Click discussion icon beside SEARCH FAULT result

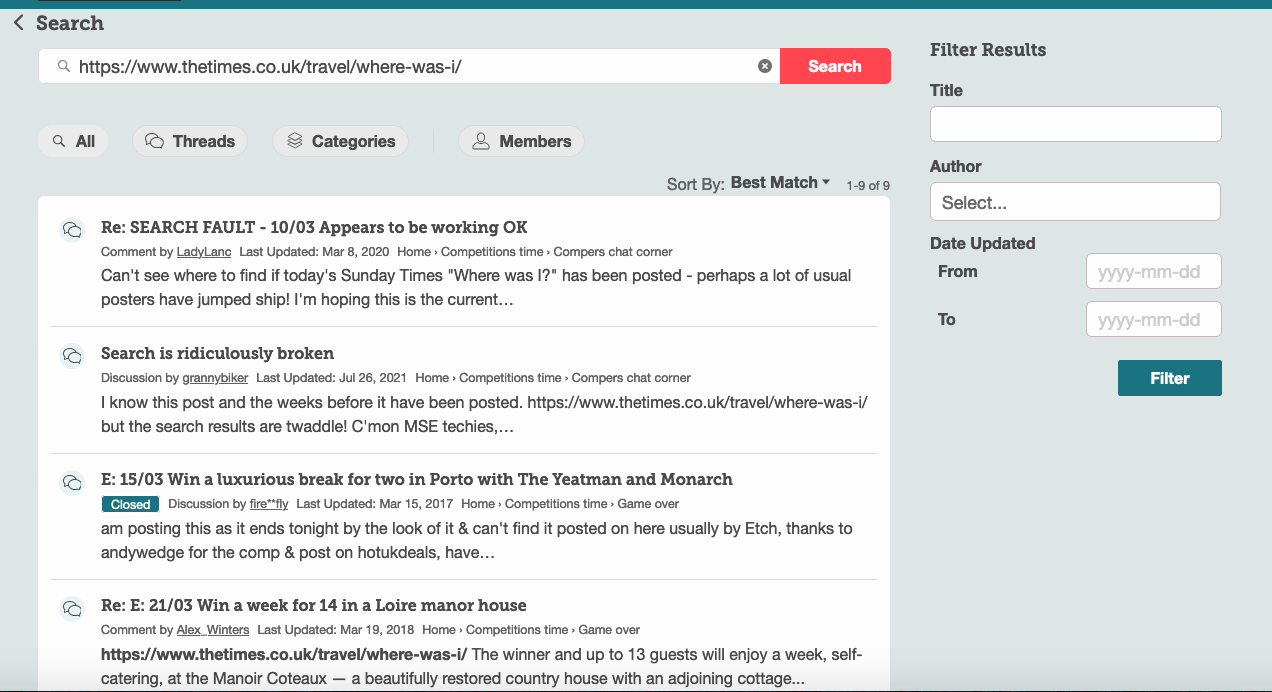[x=72, y=230]
